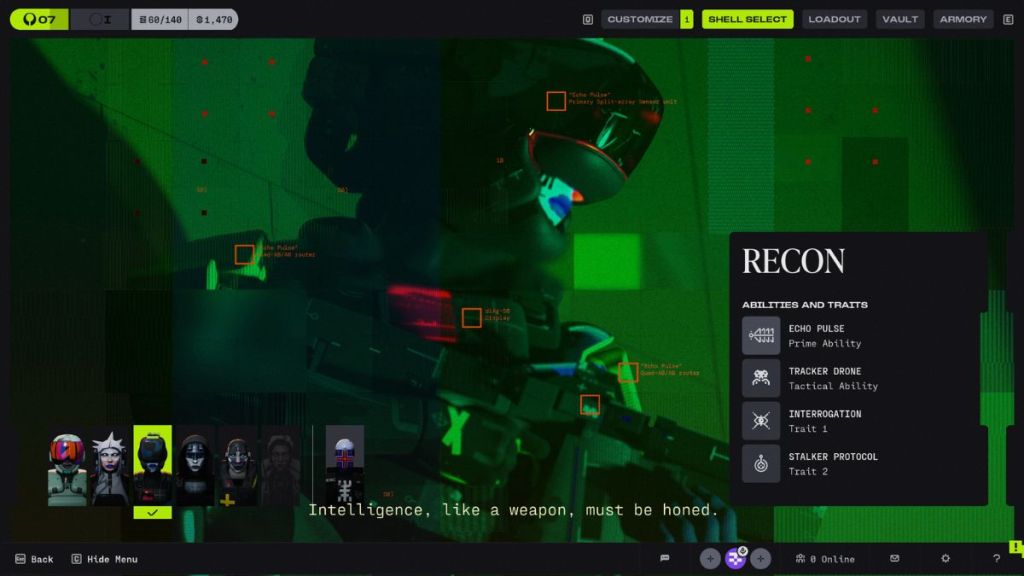Image resolution: width=1024 pixels, height=576 pixels.
Task: Switch to the Customize tab
Action: coord(640,19)
